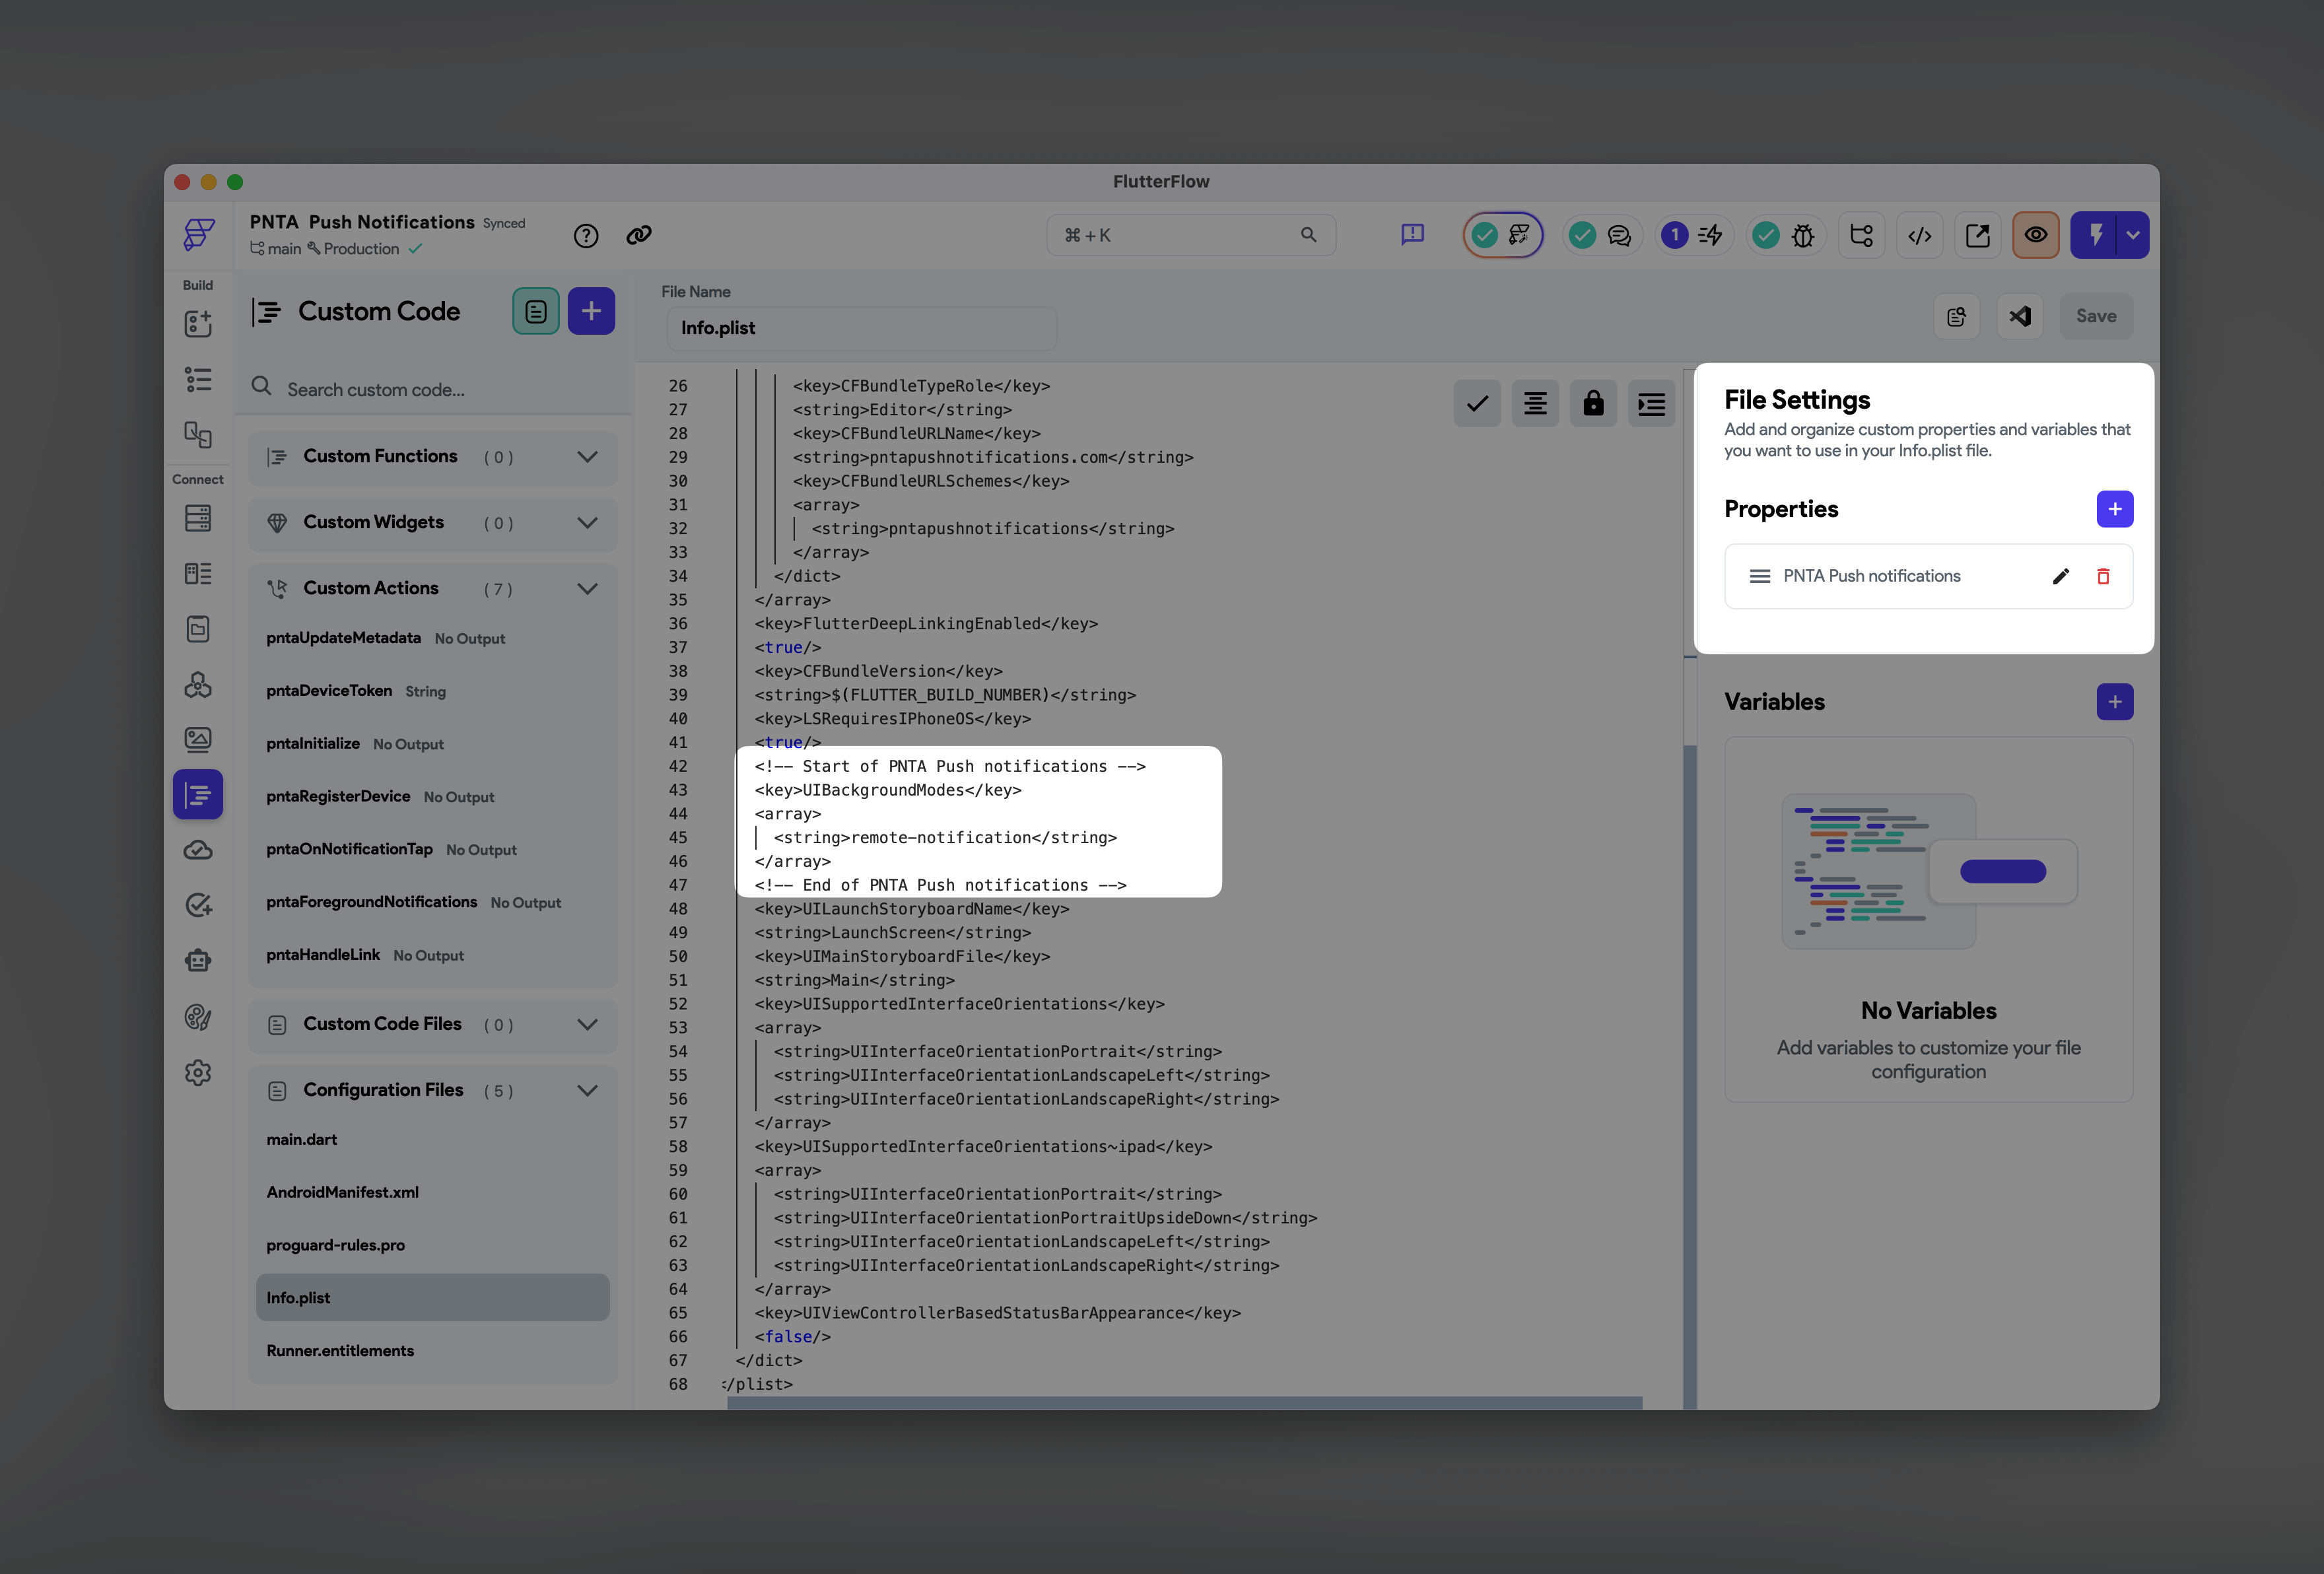Open the feedback comment icon
This screenshot has width=2324, height=1574.
1412,235
